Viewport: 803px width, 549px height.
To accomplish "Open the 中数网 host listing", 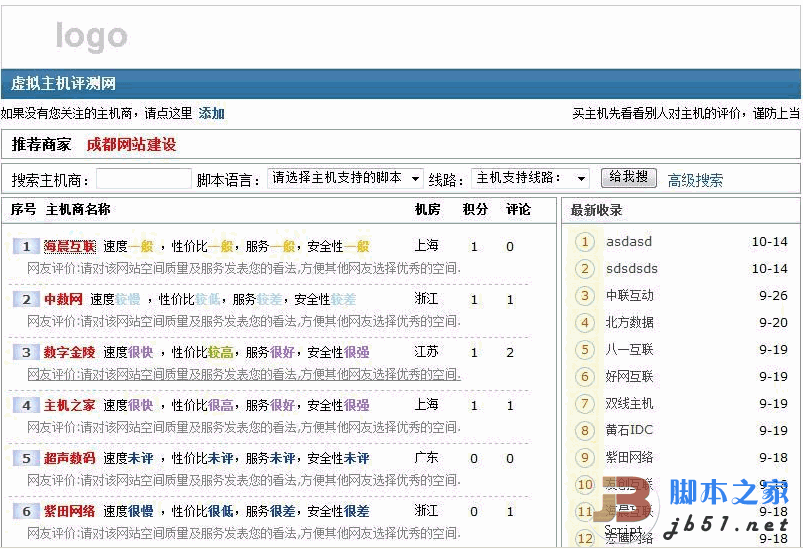I will point(63,299).
